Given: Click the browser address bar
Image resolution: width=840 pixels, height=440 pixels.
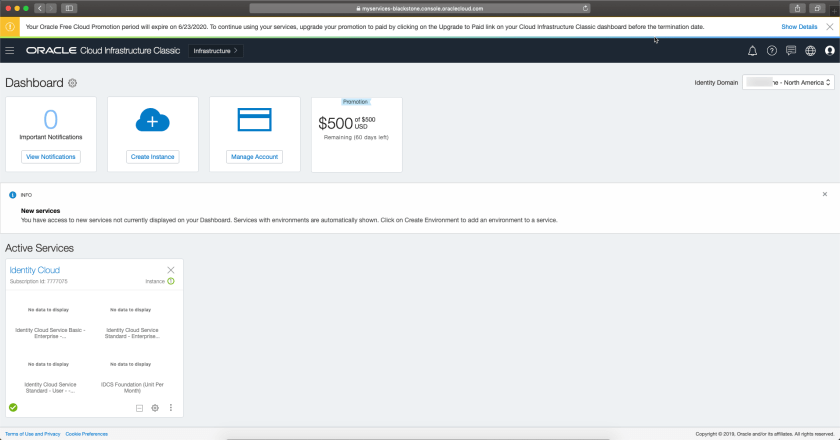Looking at the screenshot, I should tap(420, 8).
